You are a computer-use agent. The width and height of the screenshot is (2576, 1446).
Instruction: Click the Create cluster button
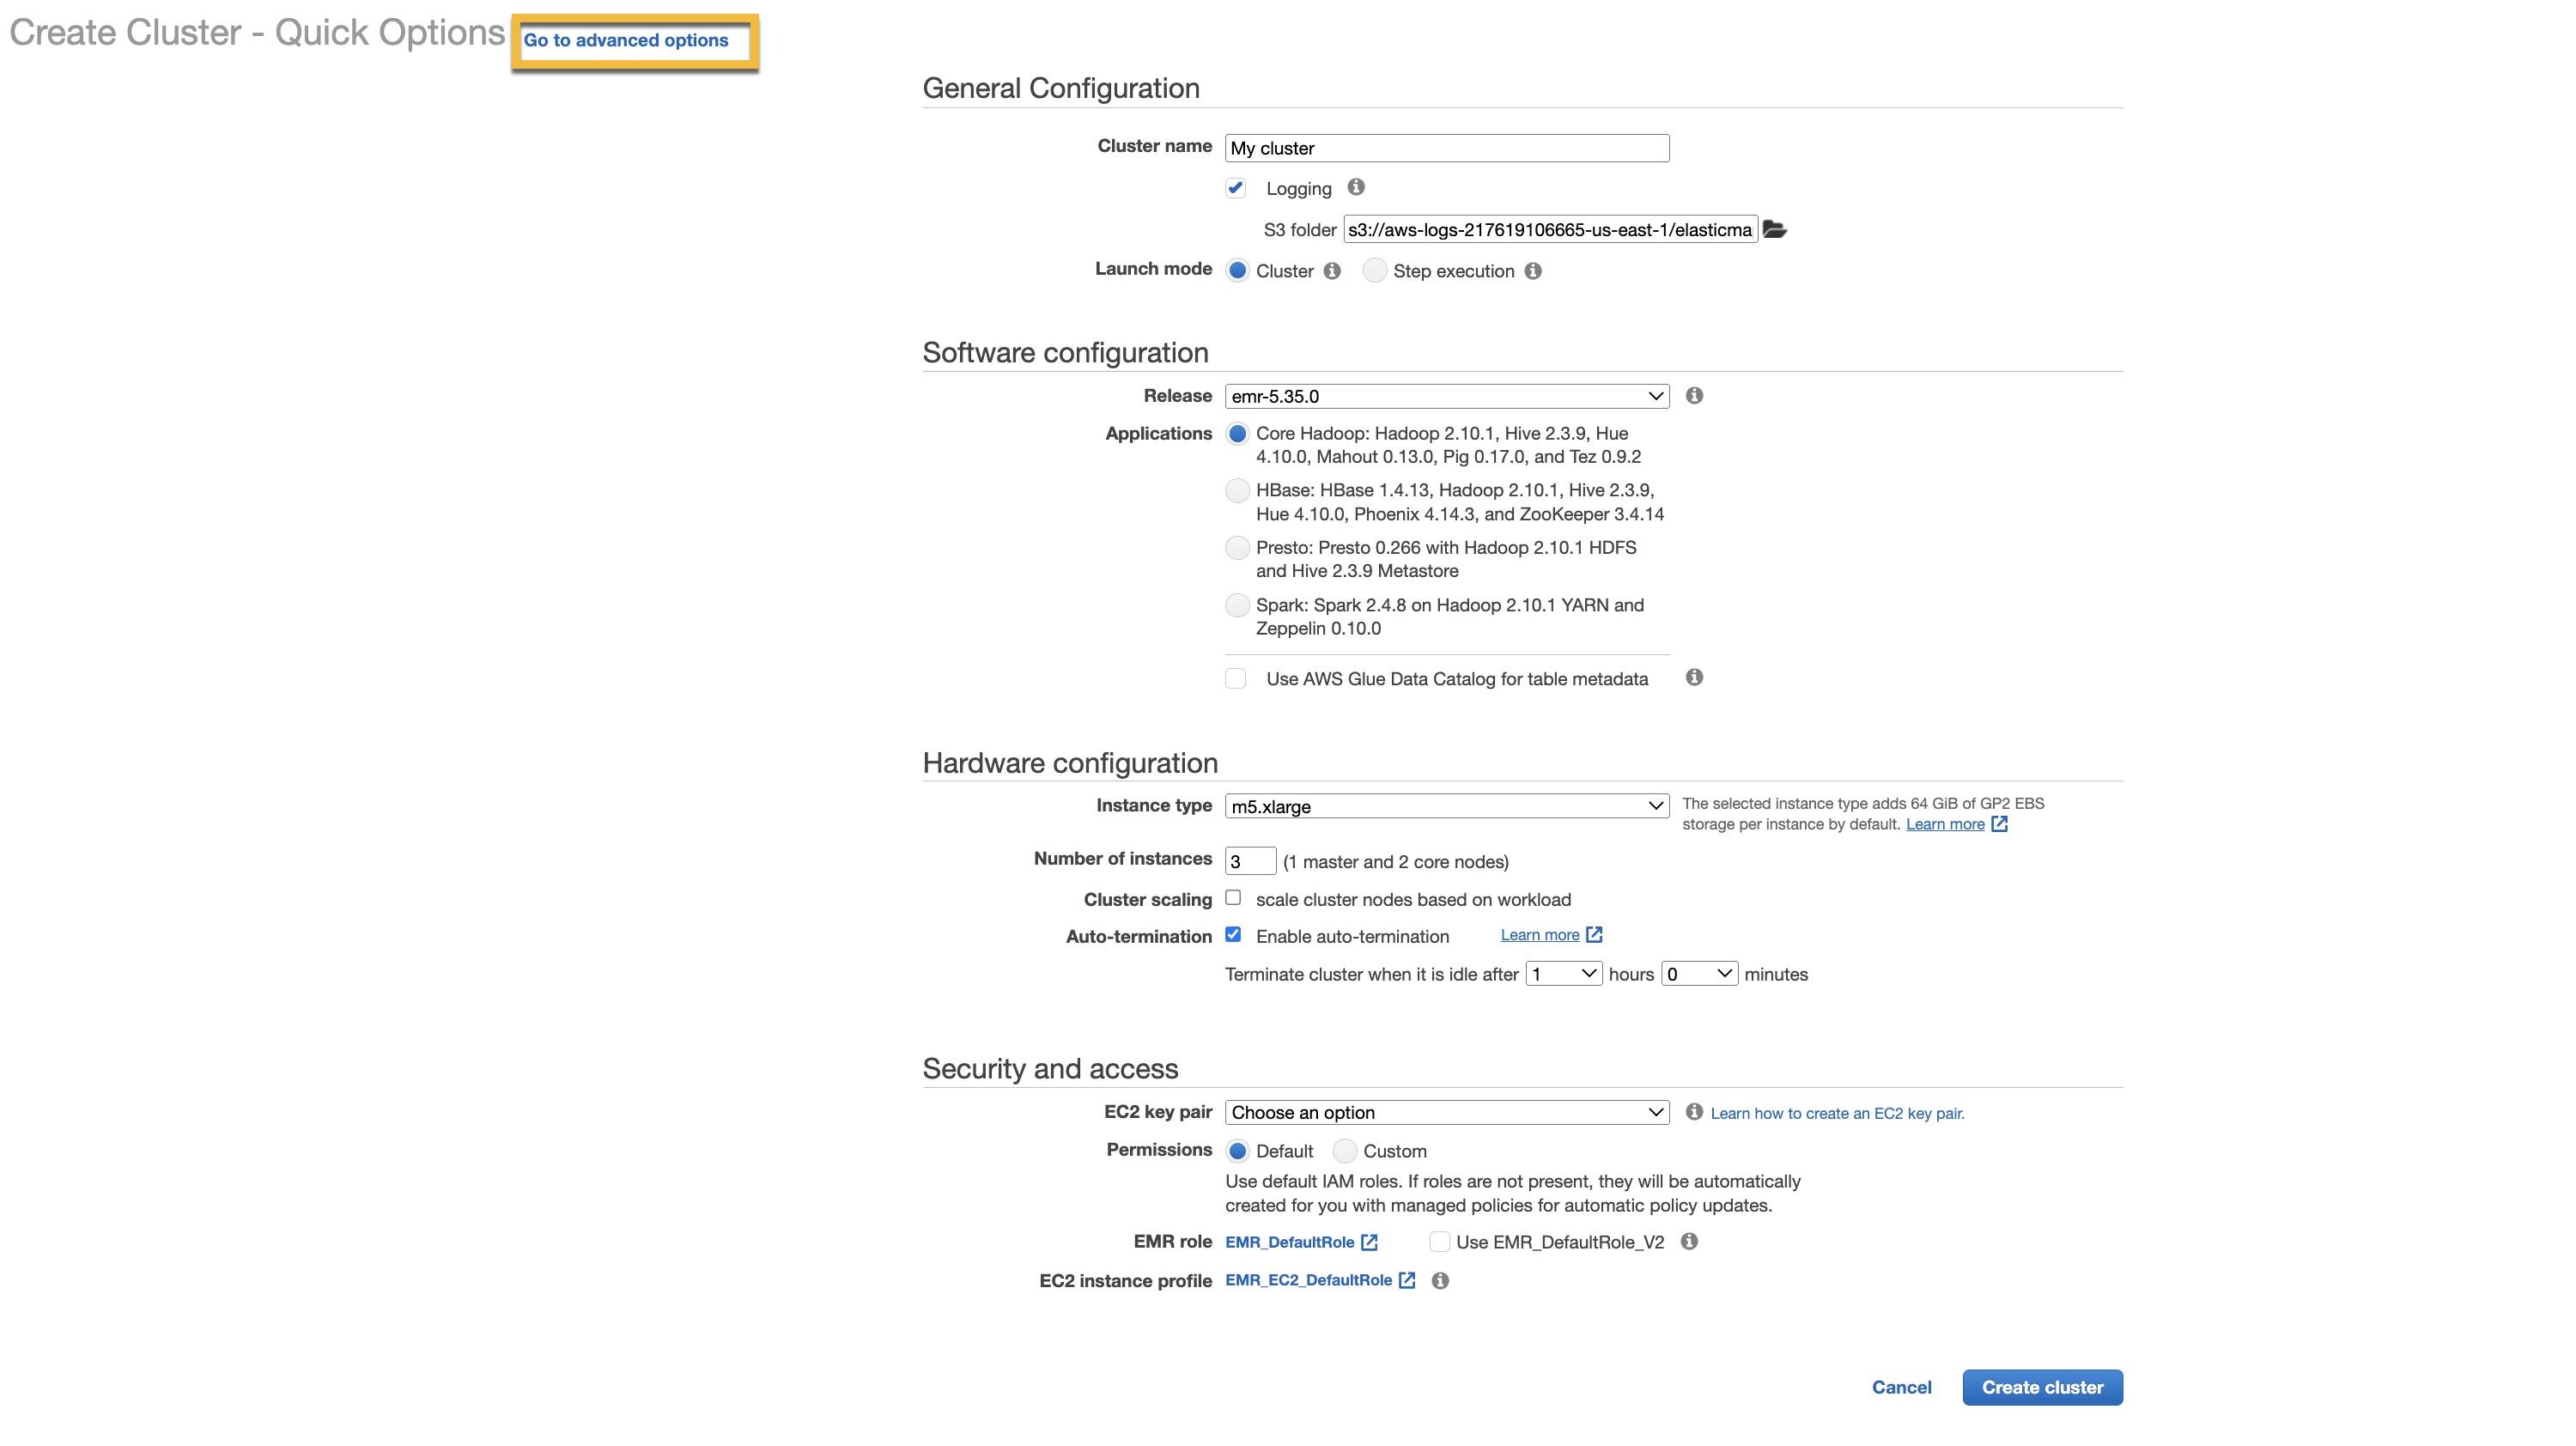pyautogui.click(x=2042, y=1388)
